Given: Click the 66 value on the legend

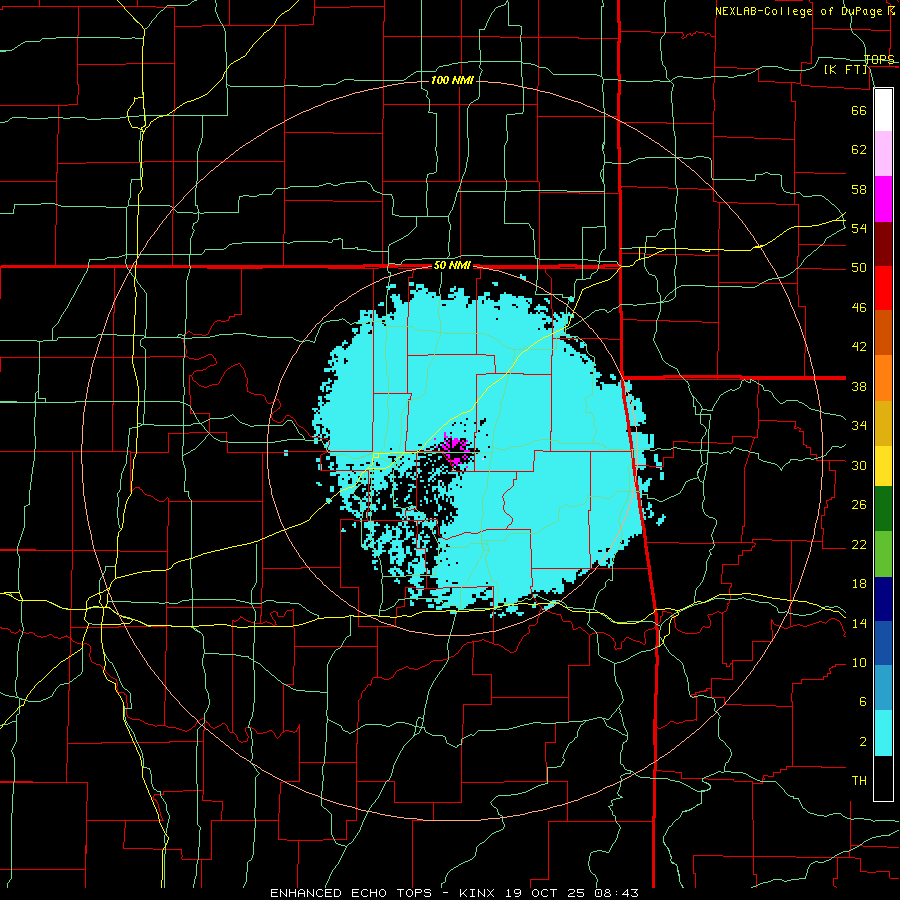Looking at the screenshot, I should pyautogui.click(x=859, y=111).
